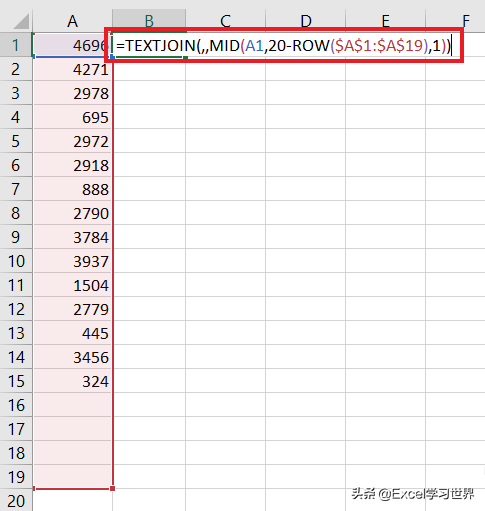Select row 11 header
Screen dimensions: 485x511
coord(16,285)
